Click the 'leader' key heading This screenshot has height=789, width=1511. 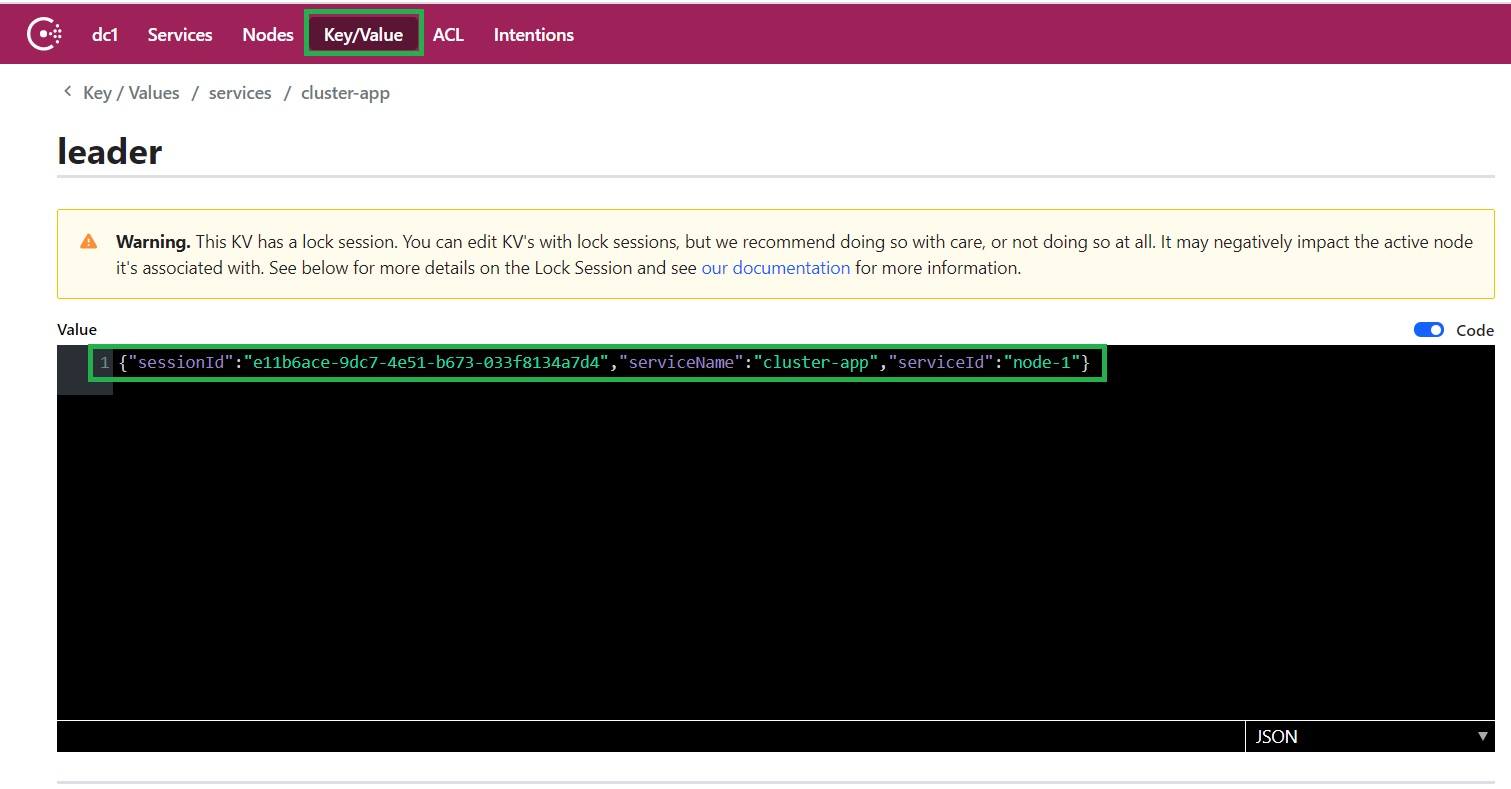click(110, 151)
